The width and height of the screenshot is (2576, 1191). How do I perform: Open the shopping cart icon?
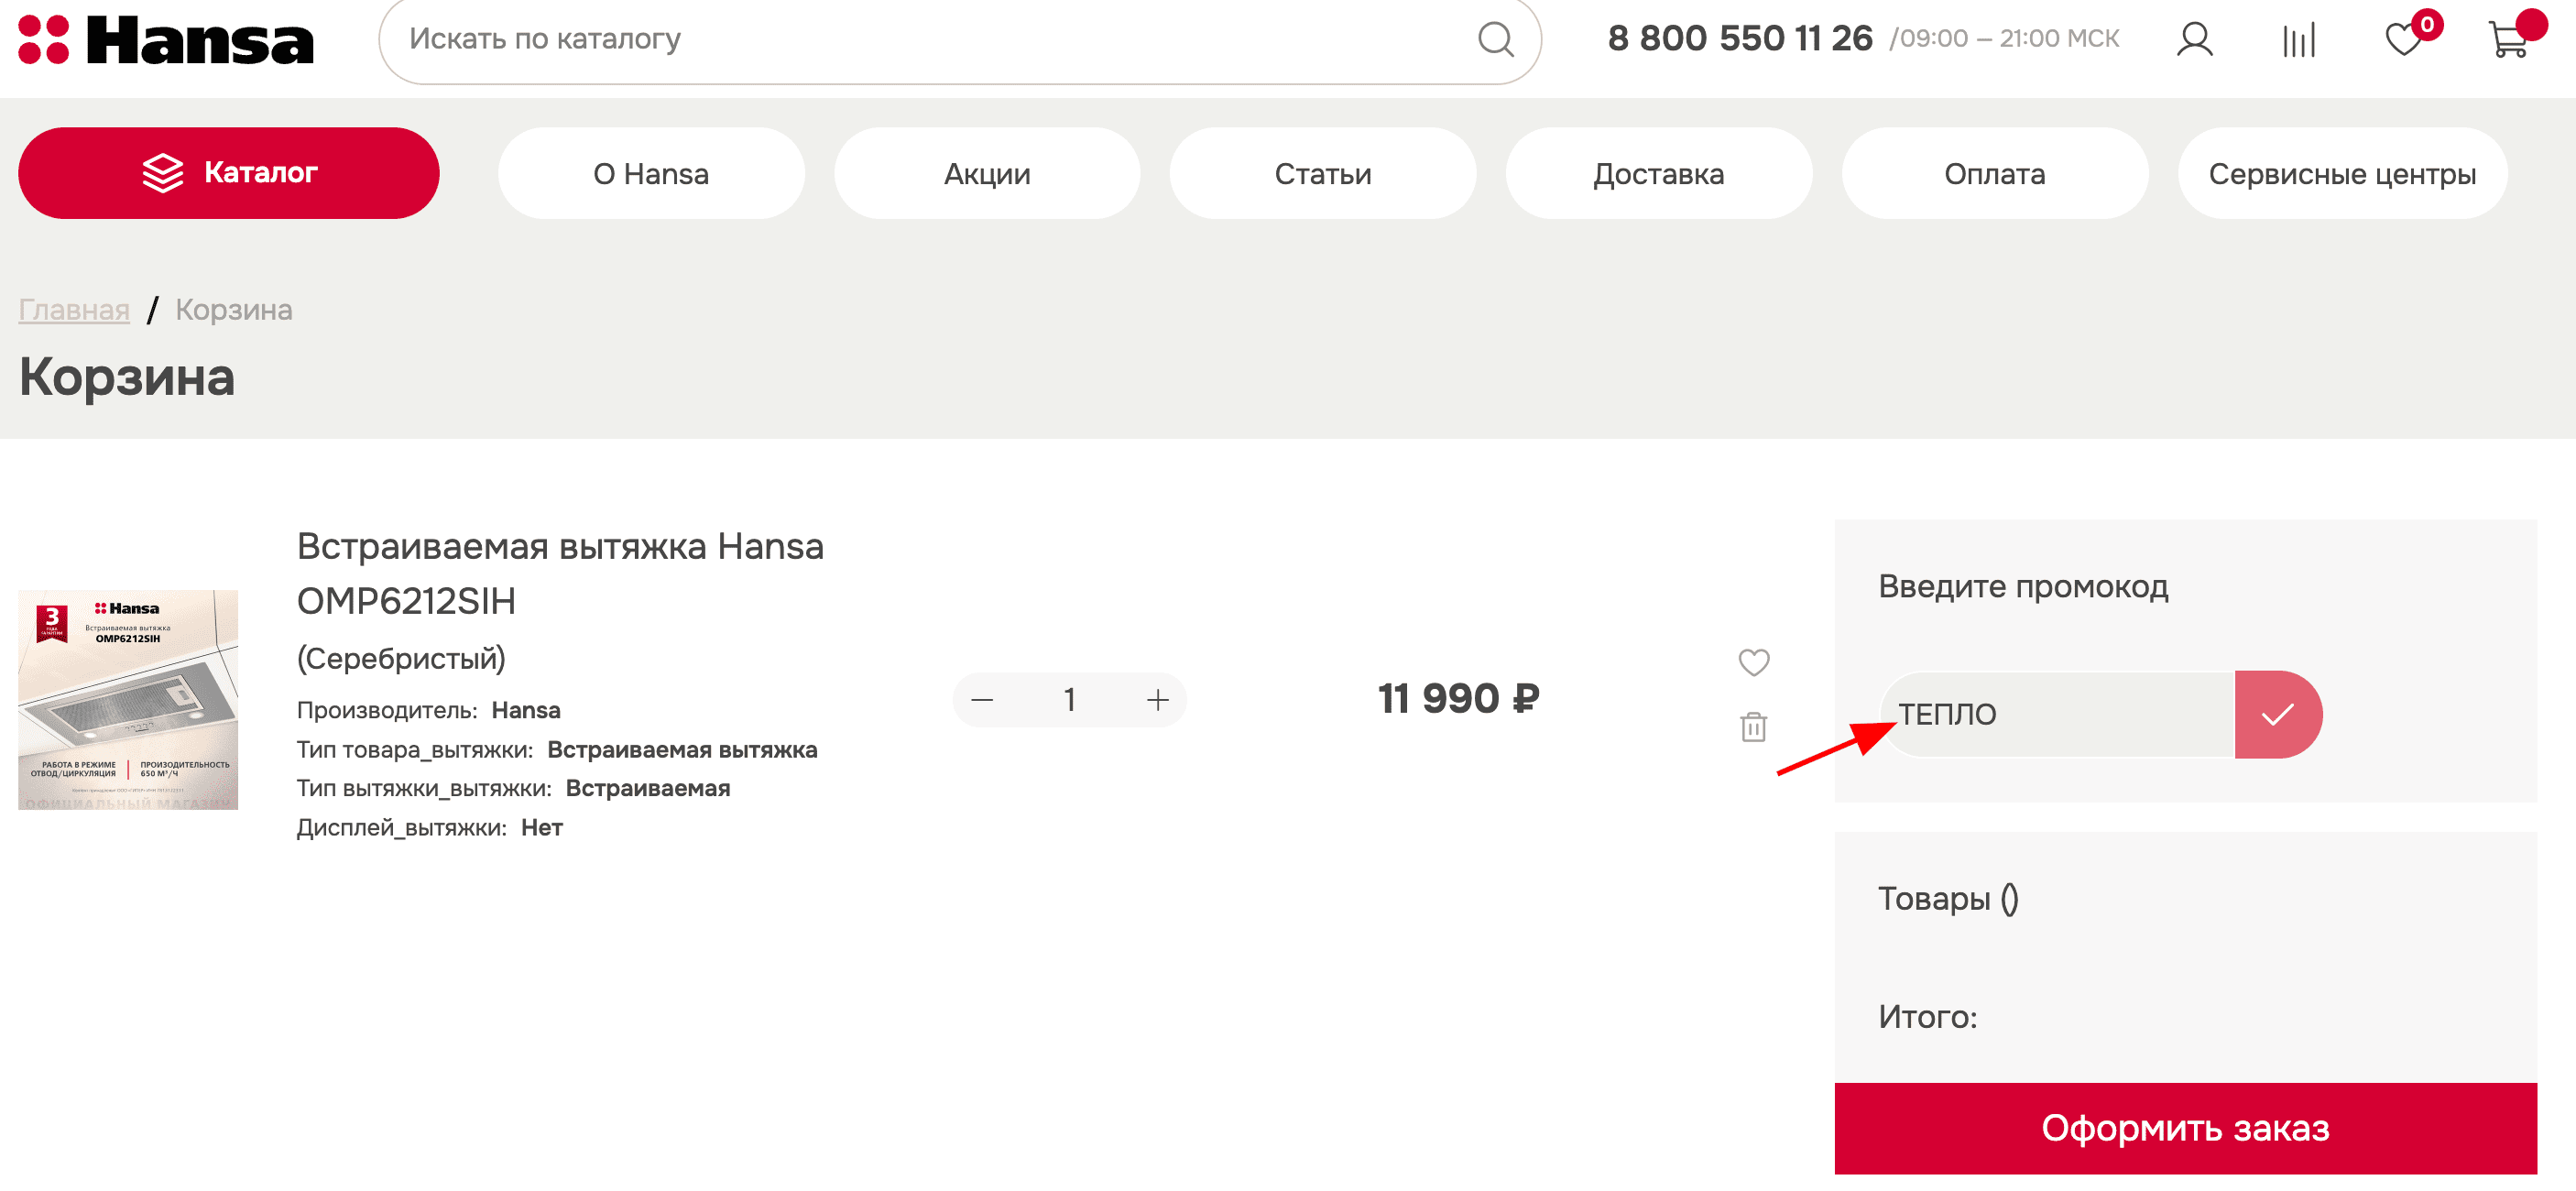click(2508, 40)
